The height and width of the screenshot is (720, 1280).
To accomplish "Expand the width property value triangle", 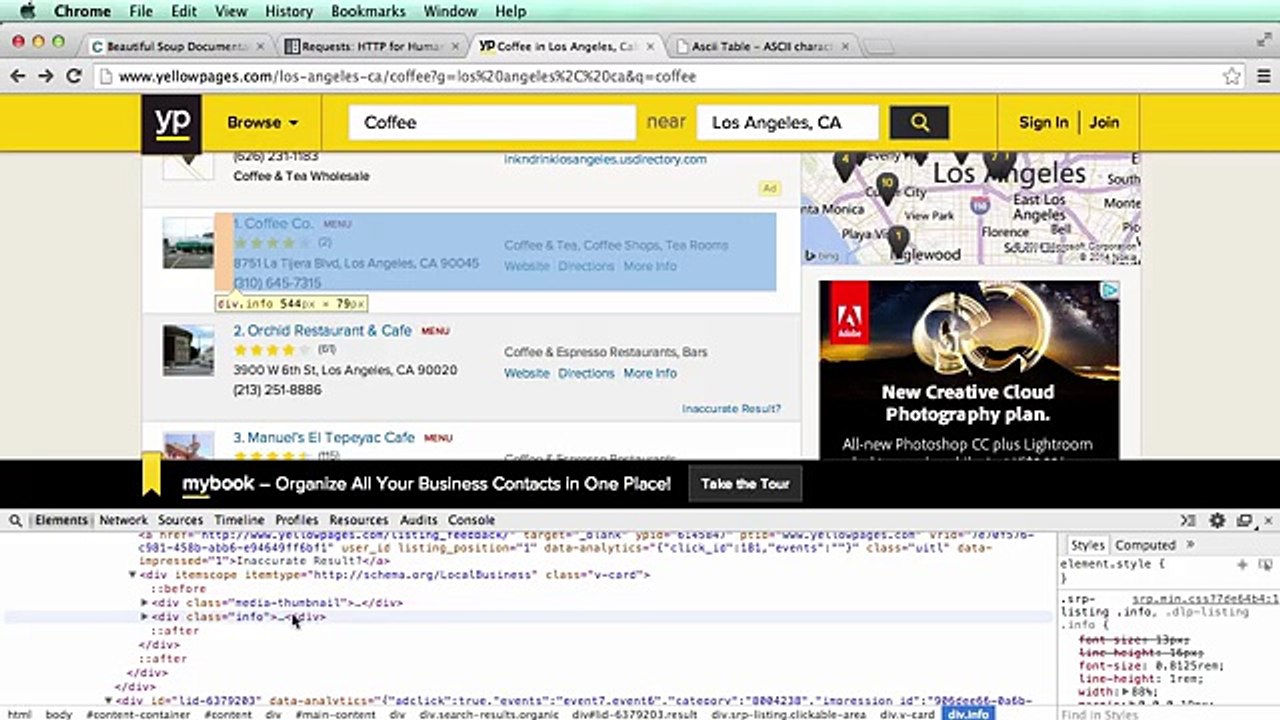I will (1128, 692).
